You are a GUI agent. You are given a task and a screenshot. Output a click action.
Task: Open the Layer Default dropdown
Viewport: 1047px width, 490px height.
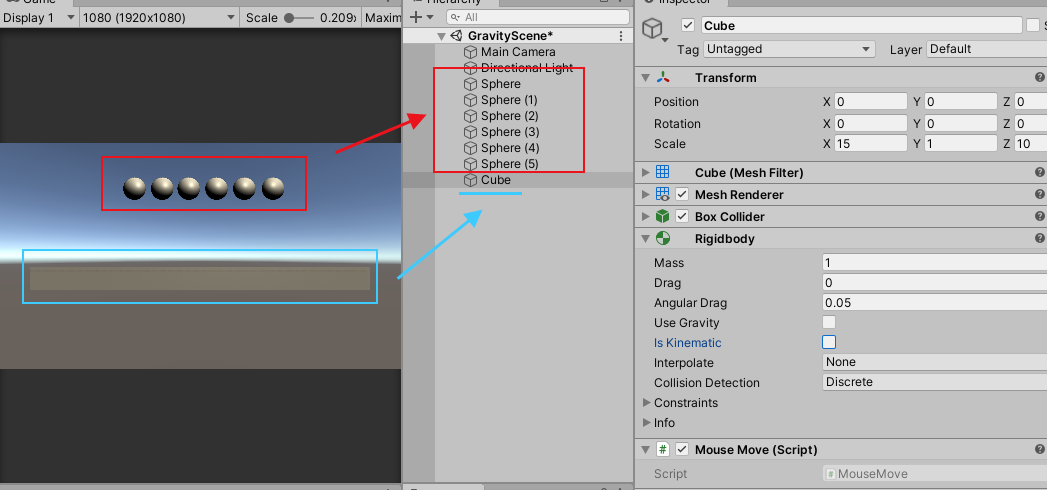986,49
